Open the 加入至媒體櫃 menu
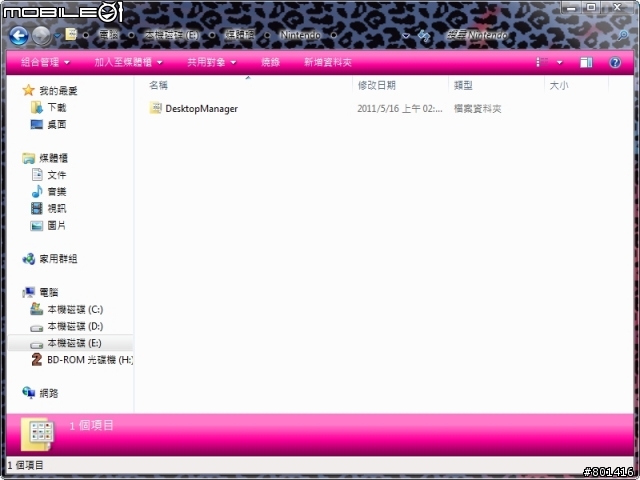This screenshot has height=480, width=640. click(x=128, y=62)
